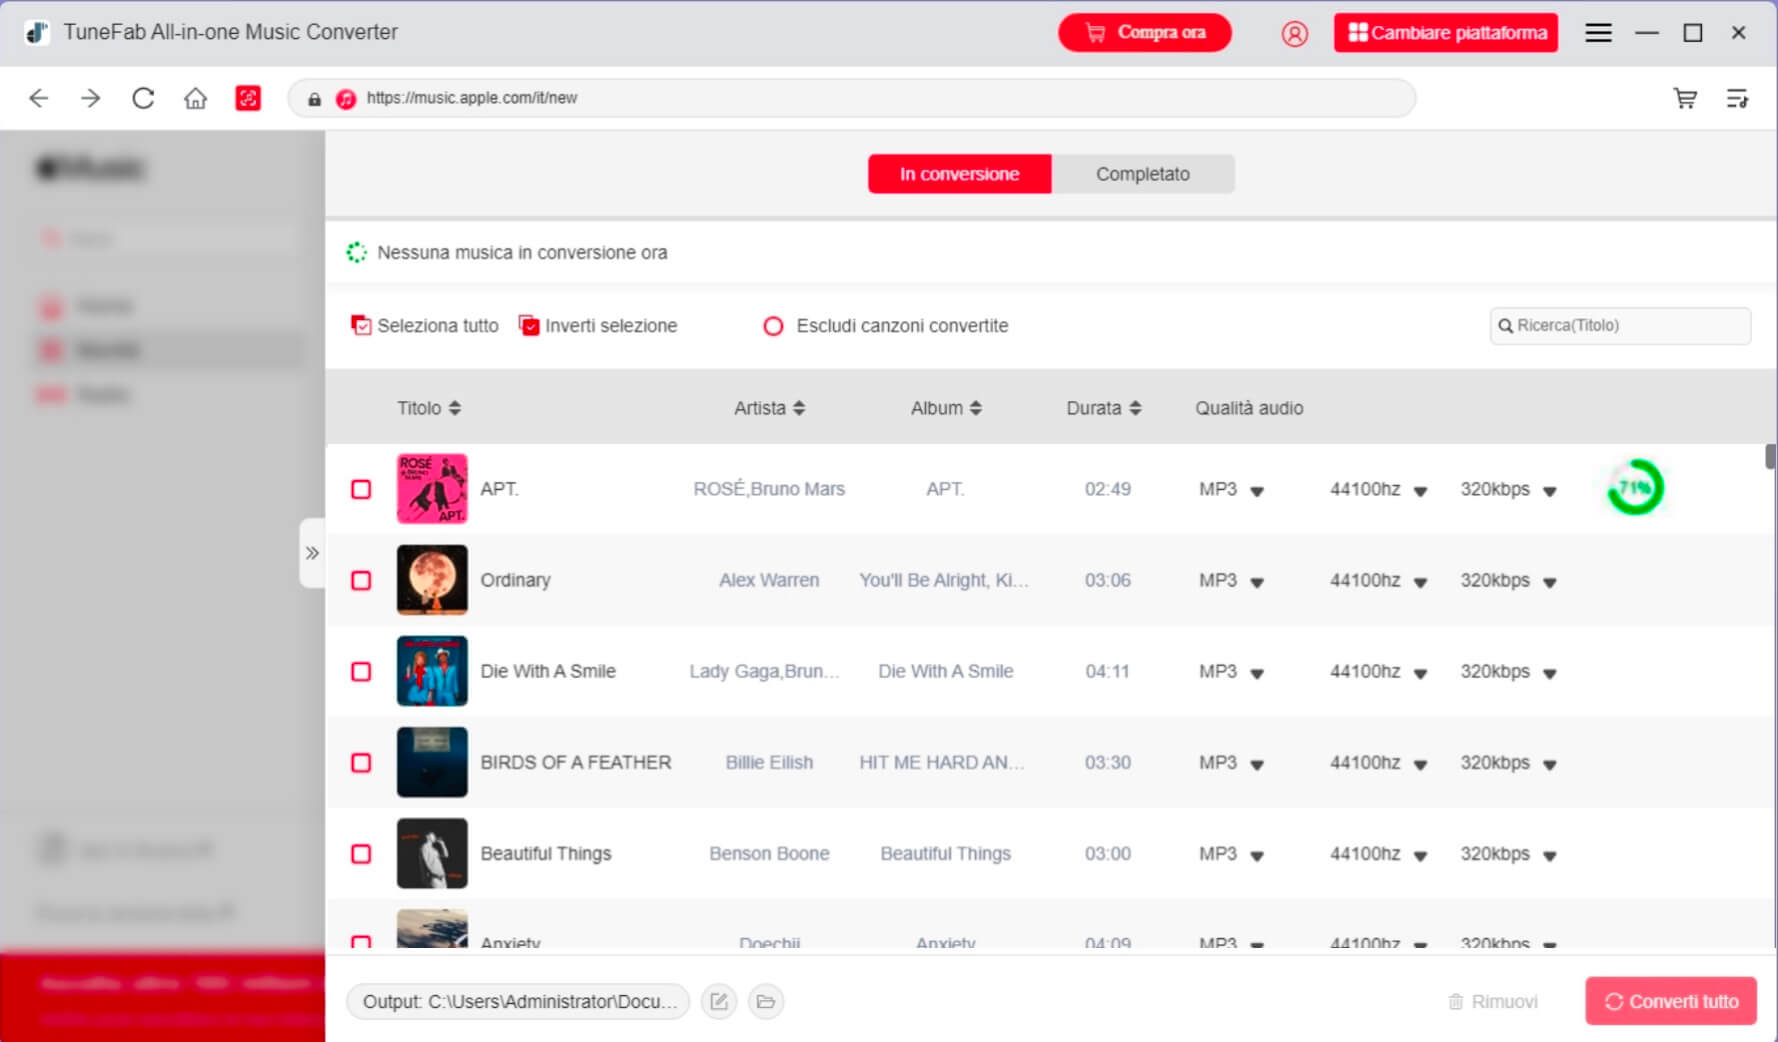Open the shopping cart icon

1685,98
